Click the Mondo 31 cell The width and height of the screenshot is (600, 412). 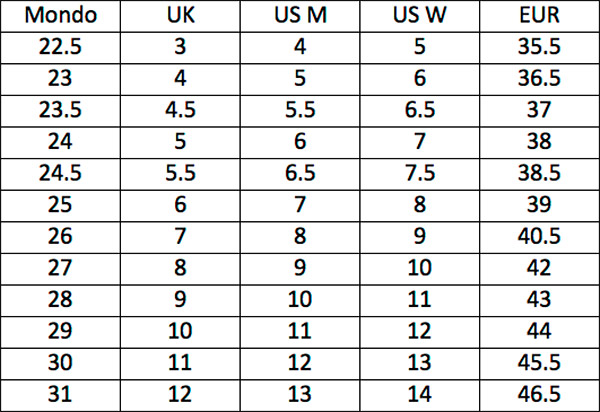pos(60,395)
